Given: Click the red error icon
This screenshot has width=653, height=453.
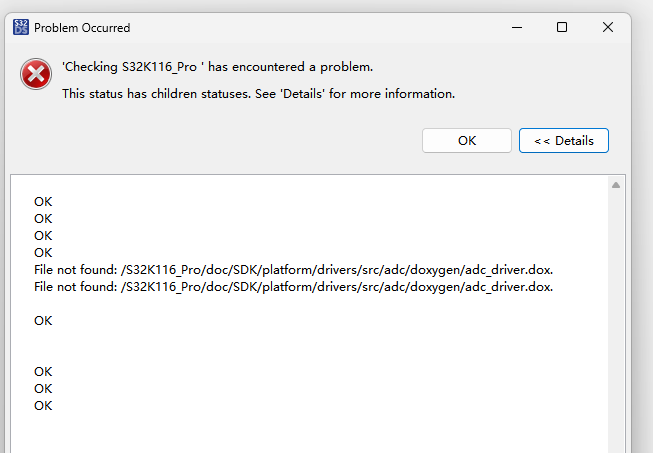Looking at the screenshot, I should (37, 74).
